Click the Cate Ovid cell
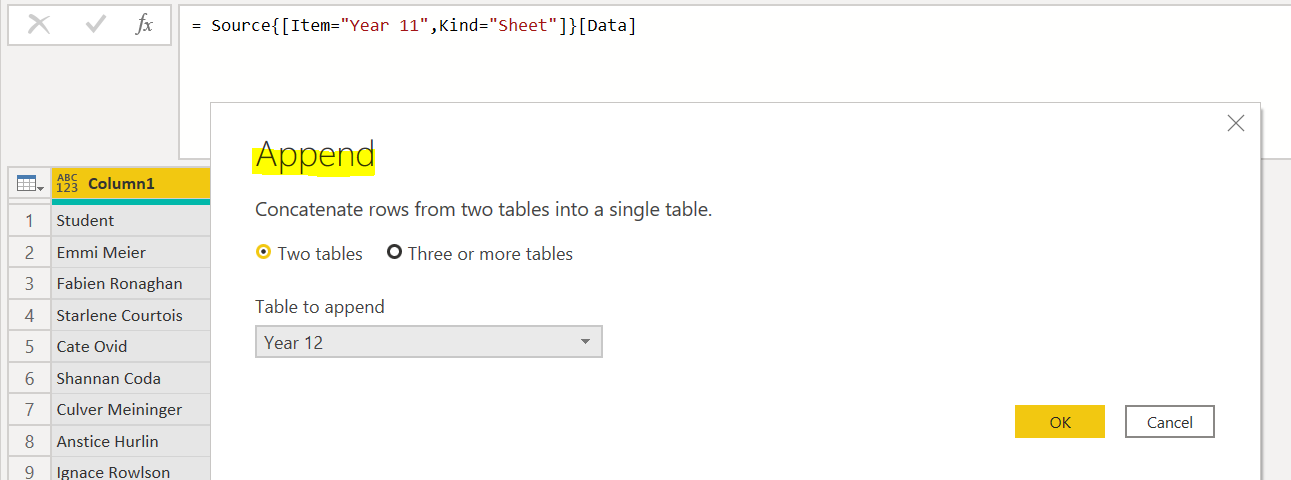This screenshot has width=1291, height=480. click(130, 346)
